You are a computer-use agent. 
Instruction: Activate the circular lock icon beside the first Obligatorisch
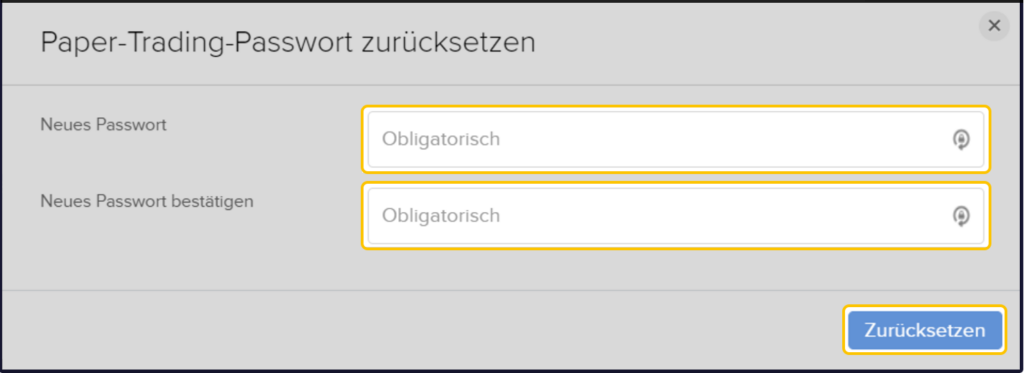961,139
